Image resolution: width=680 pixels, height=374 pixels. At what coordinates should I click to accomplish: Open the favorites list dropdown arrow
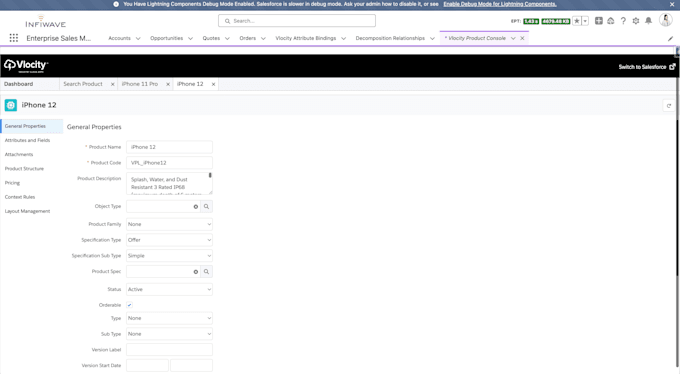click(x=585, y=21)
